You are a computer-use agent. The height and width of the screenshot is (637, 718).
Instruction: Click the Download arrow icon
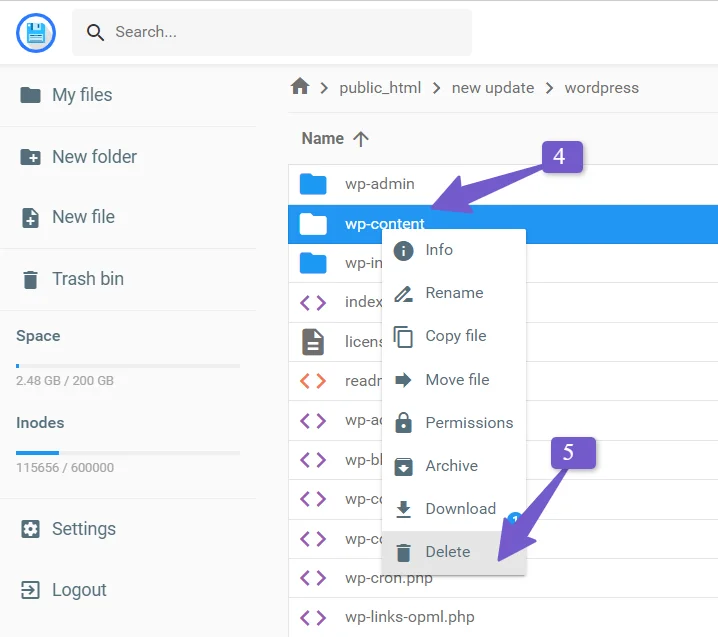[x=403, y=509]
